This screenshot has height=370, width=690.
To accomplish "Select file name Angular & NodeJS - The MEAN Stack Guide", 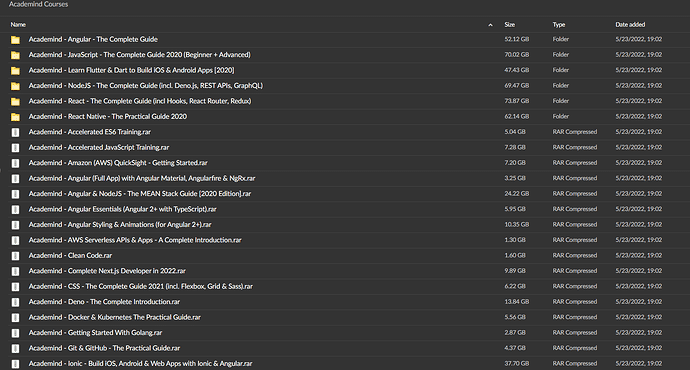I will click(x=140, y=194).
